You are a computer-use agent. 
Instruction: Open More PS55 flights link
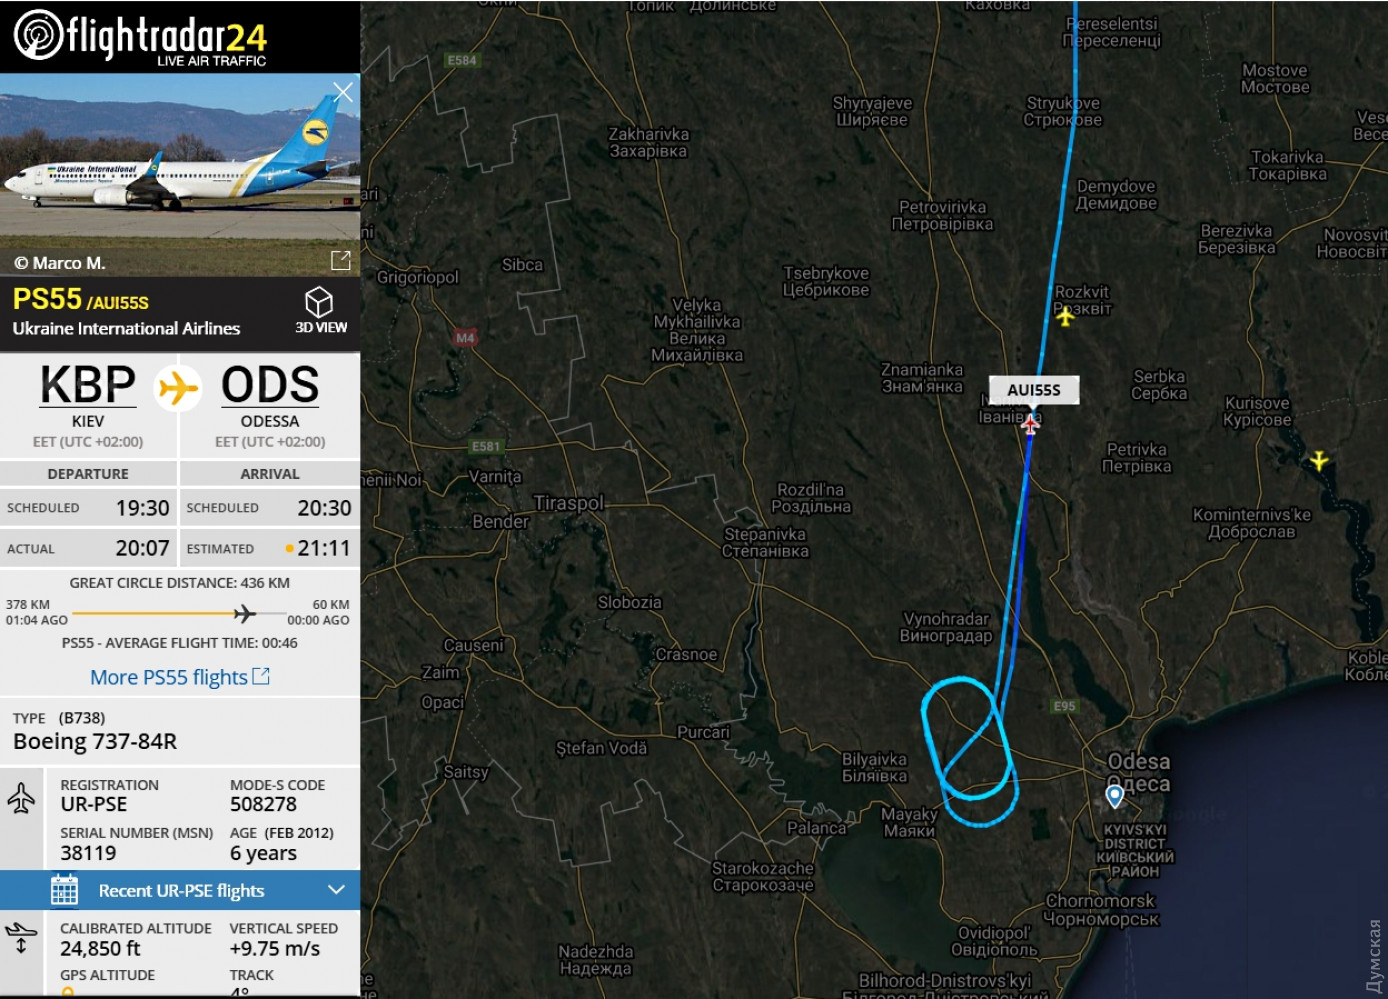pyautogui.click(x=180, y=677)
